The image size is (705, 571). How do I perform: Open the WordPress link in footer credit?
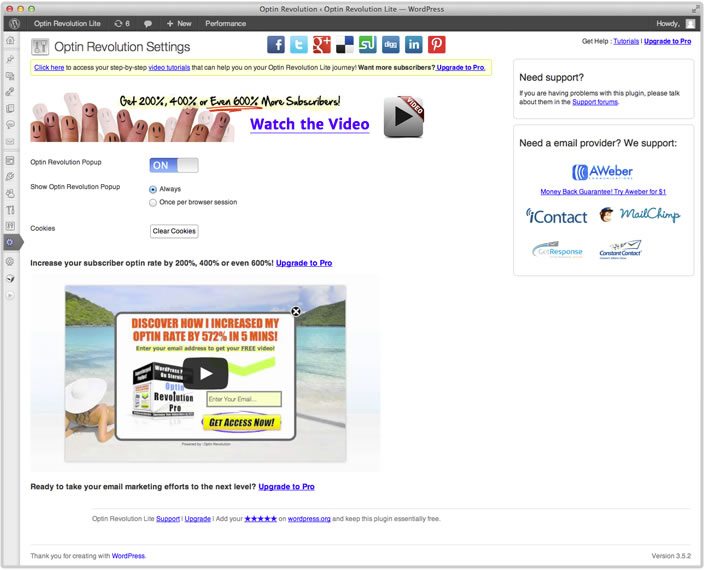pos(128,556)
